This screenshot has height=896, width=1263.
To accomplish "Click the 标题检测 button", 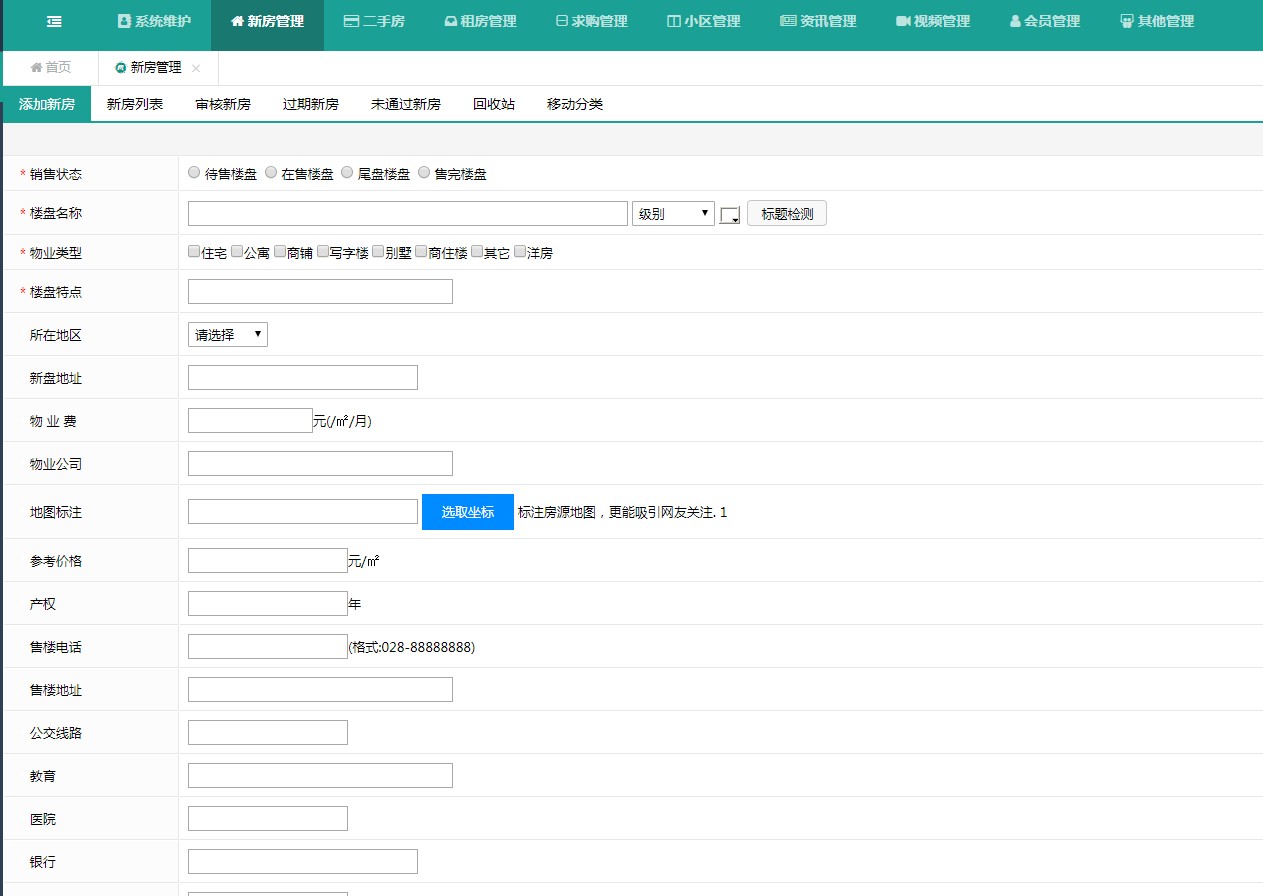I will tap(787, 214).
